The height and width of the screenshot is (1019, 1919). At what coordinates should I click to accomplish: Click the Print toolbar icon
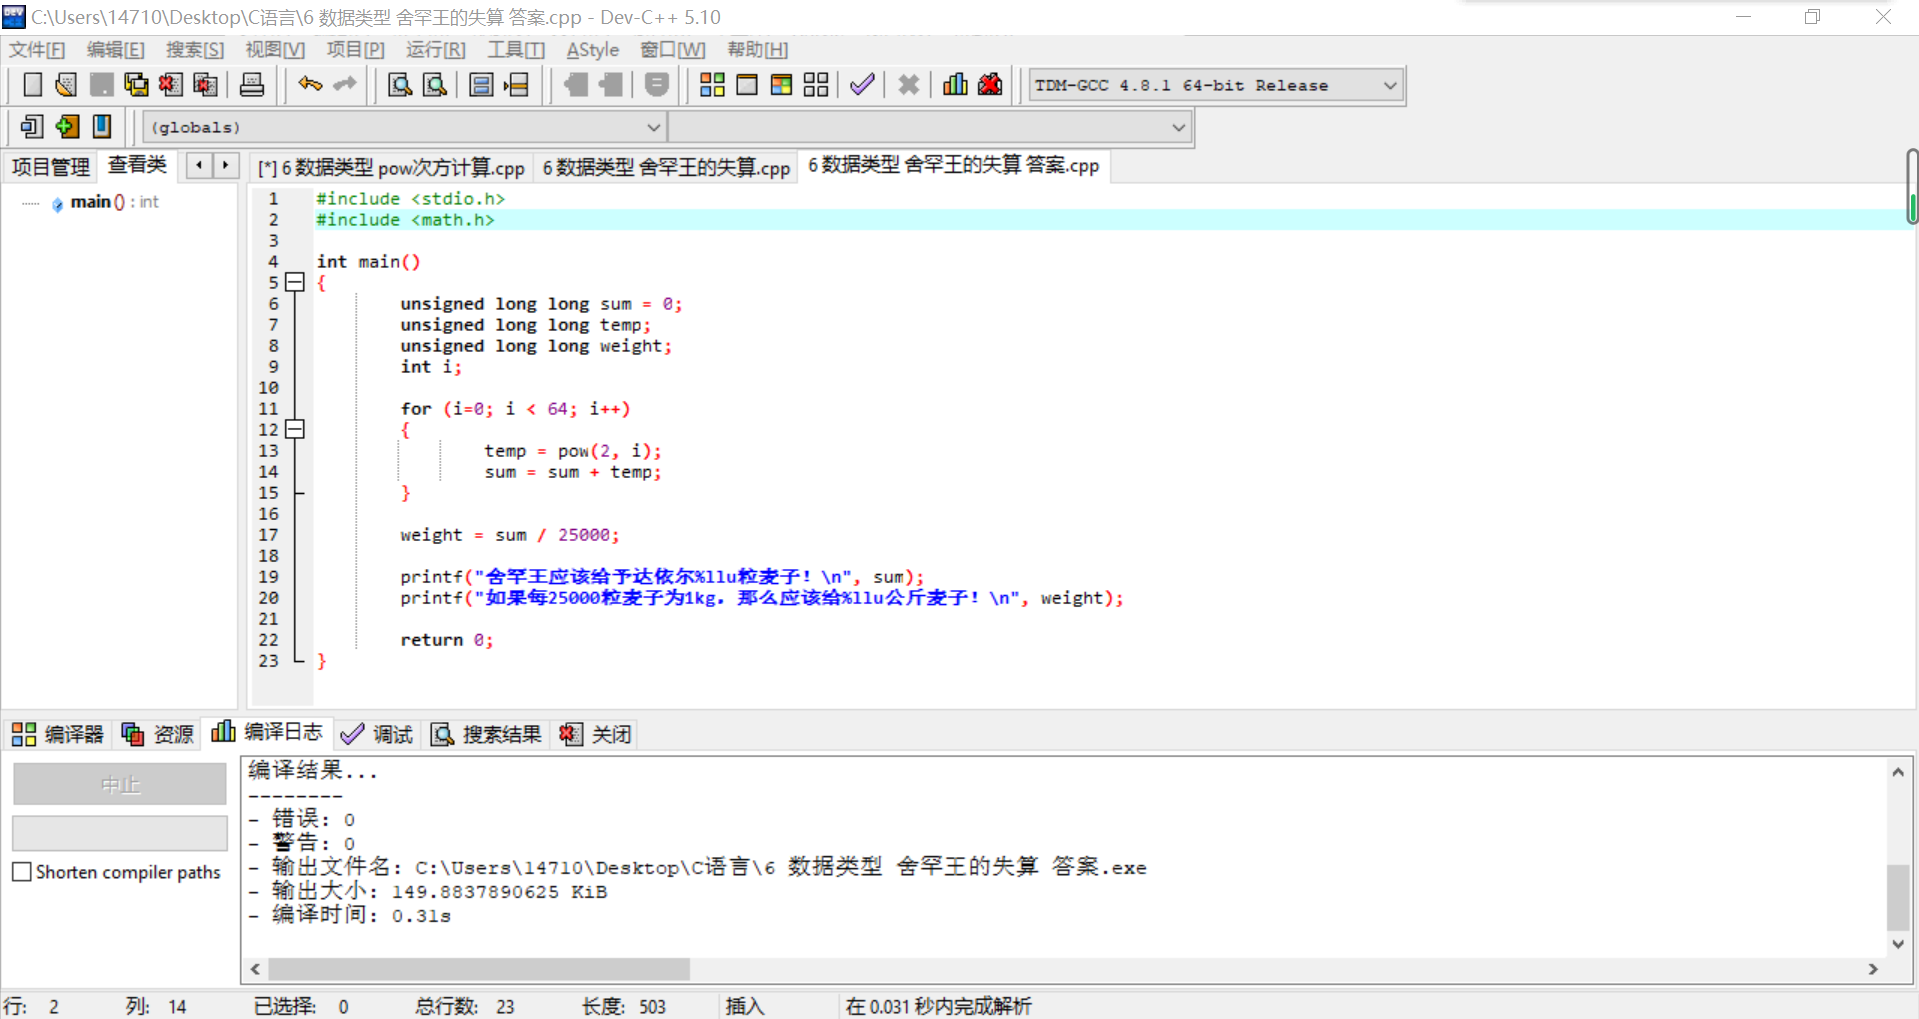click(x=252, y=85)
